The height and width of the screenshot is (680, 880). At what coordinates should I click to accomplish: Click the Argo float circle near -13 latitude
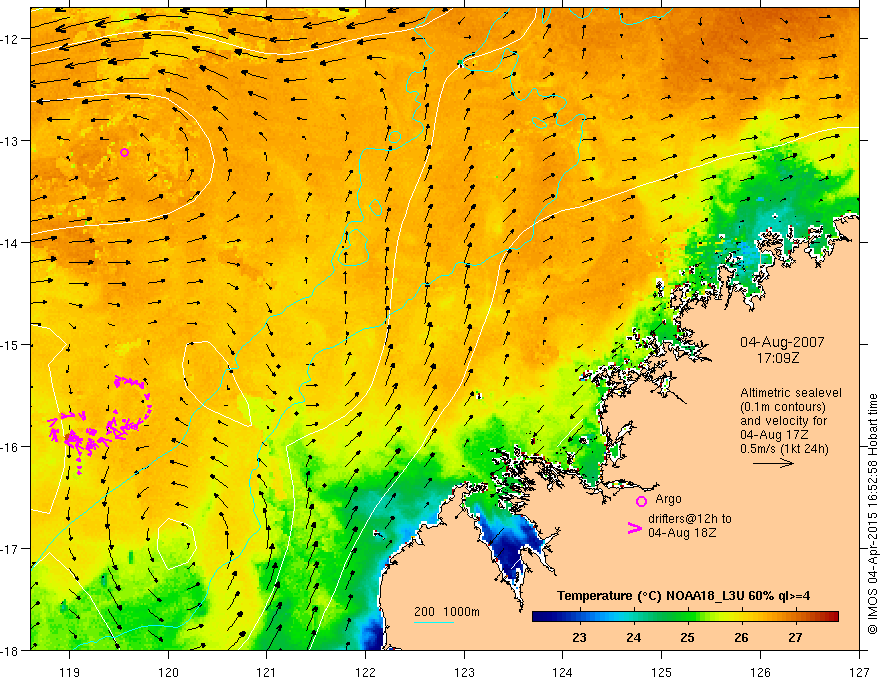pos(125,152)
